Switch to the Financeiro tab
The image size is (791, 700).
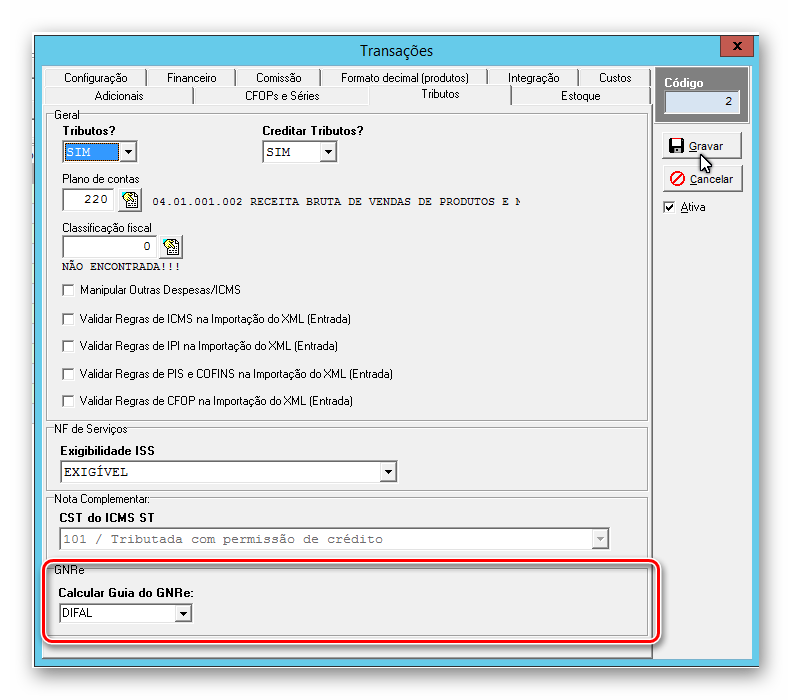click(192, 78)
